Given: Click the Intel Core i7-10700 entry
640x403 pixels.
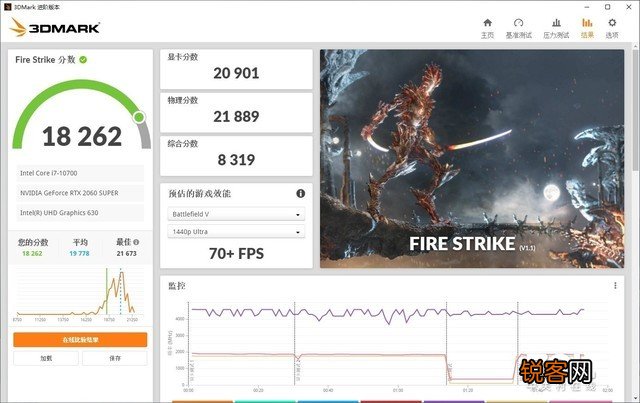Looking at the screenshot, I should (x=80, y=173).
